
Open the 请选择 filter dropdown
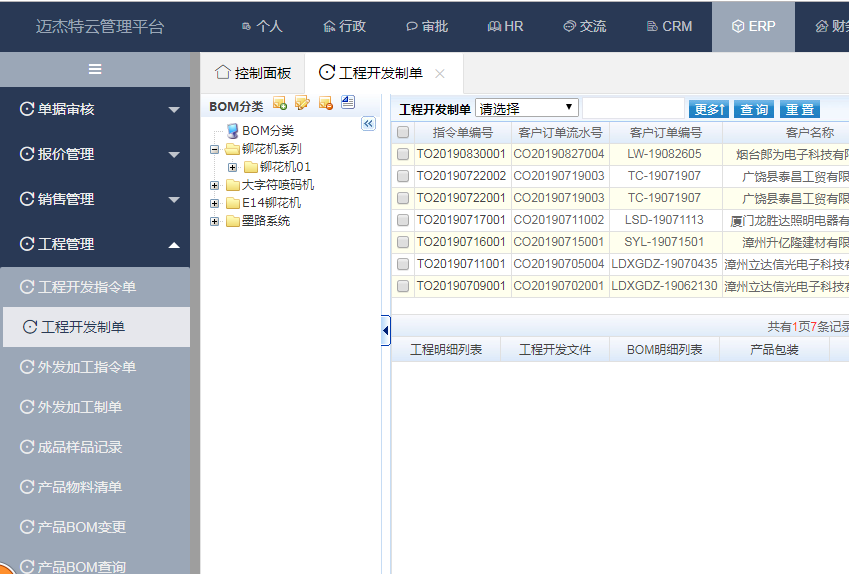point(527,108)
